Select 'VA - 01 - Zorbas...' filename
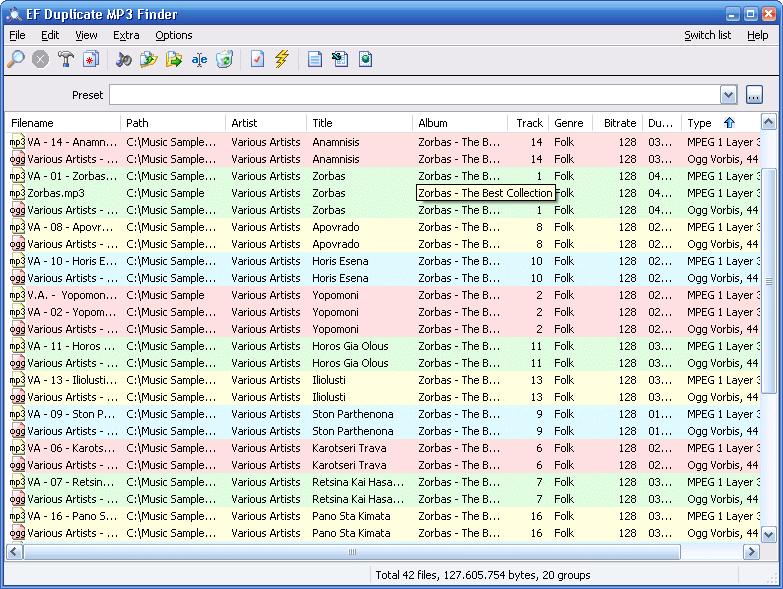The image size is (783, 589). click(72, 176)
